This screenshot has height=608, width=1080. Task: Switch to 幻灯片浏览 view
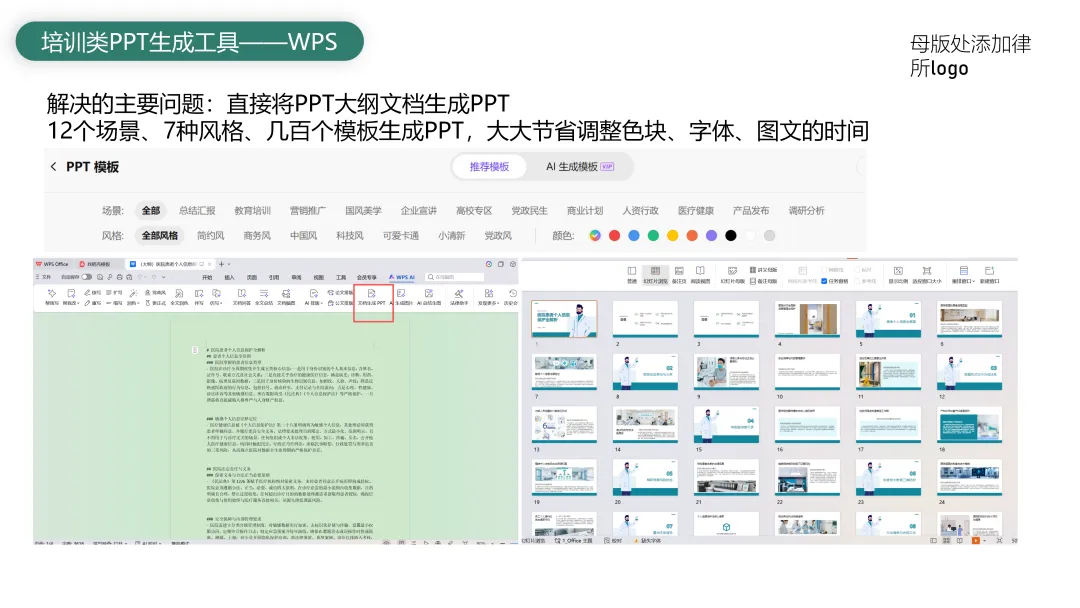(x=655, y=275)
